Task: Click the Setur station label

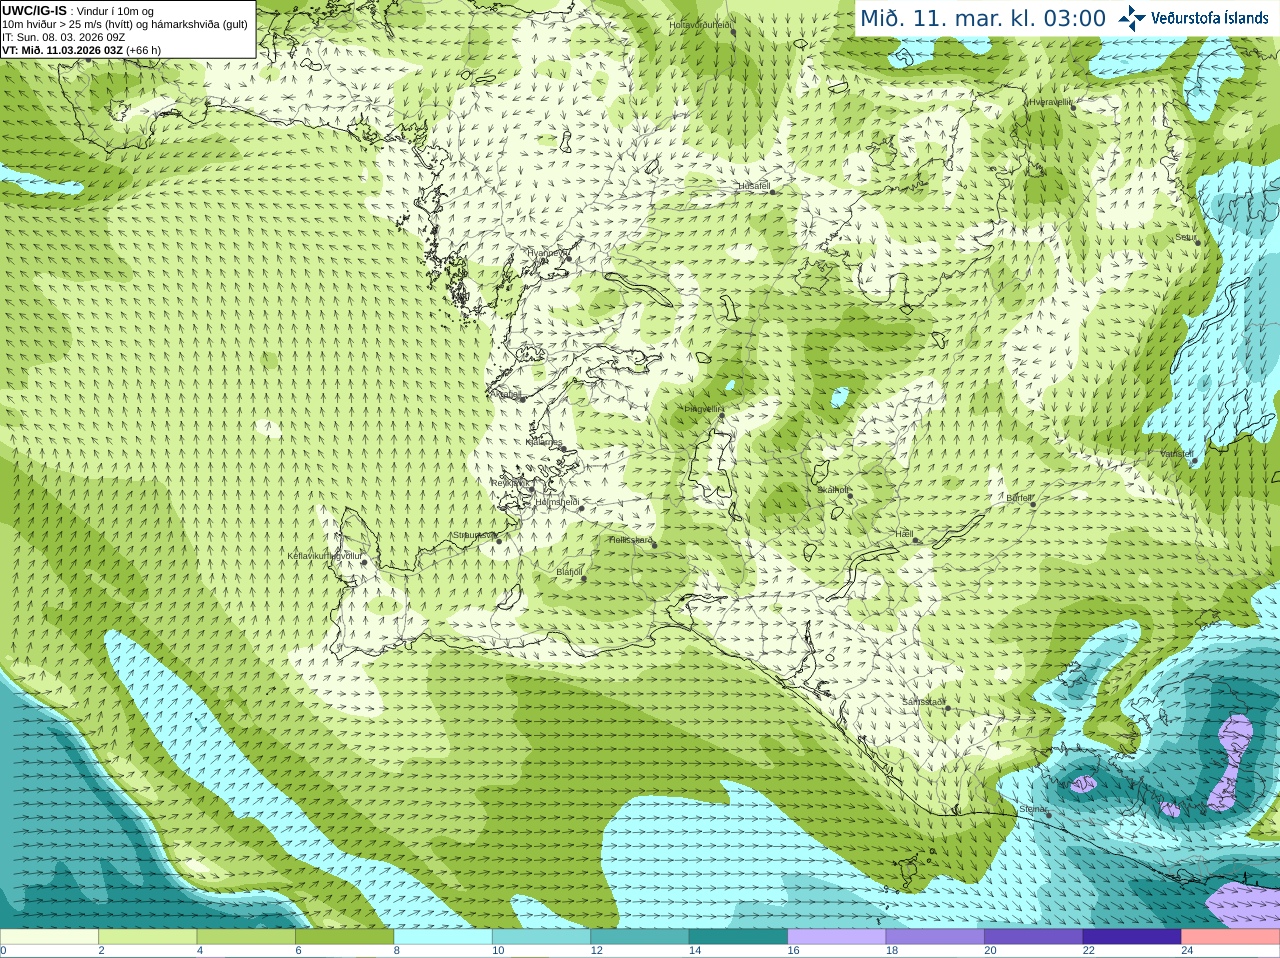Action: (1186, 238)
